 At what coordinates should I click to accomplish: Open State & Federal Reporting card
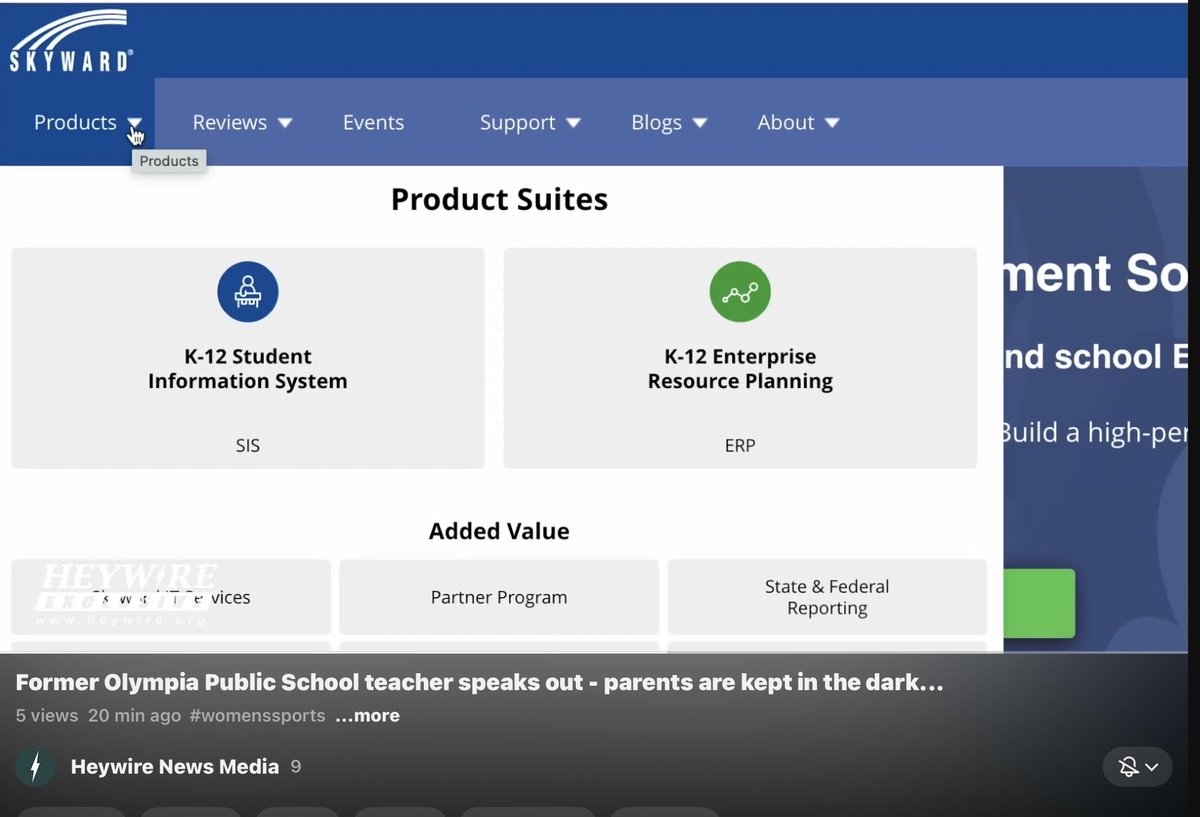[x=827, y=597]
